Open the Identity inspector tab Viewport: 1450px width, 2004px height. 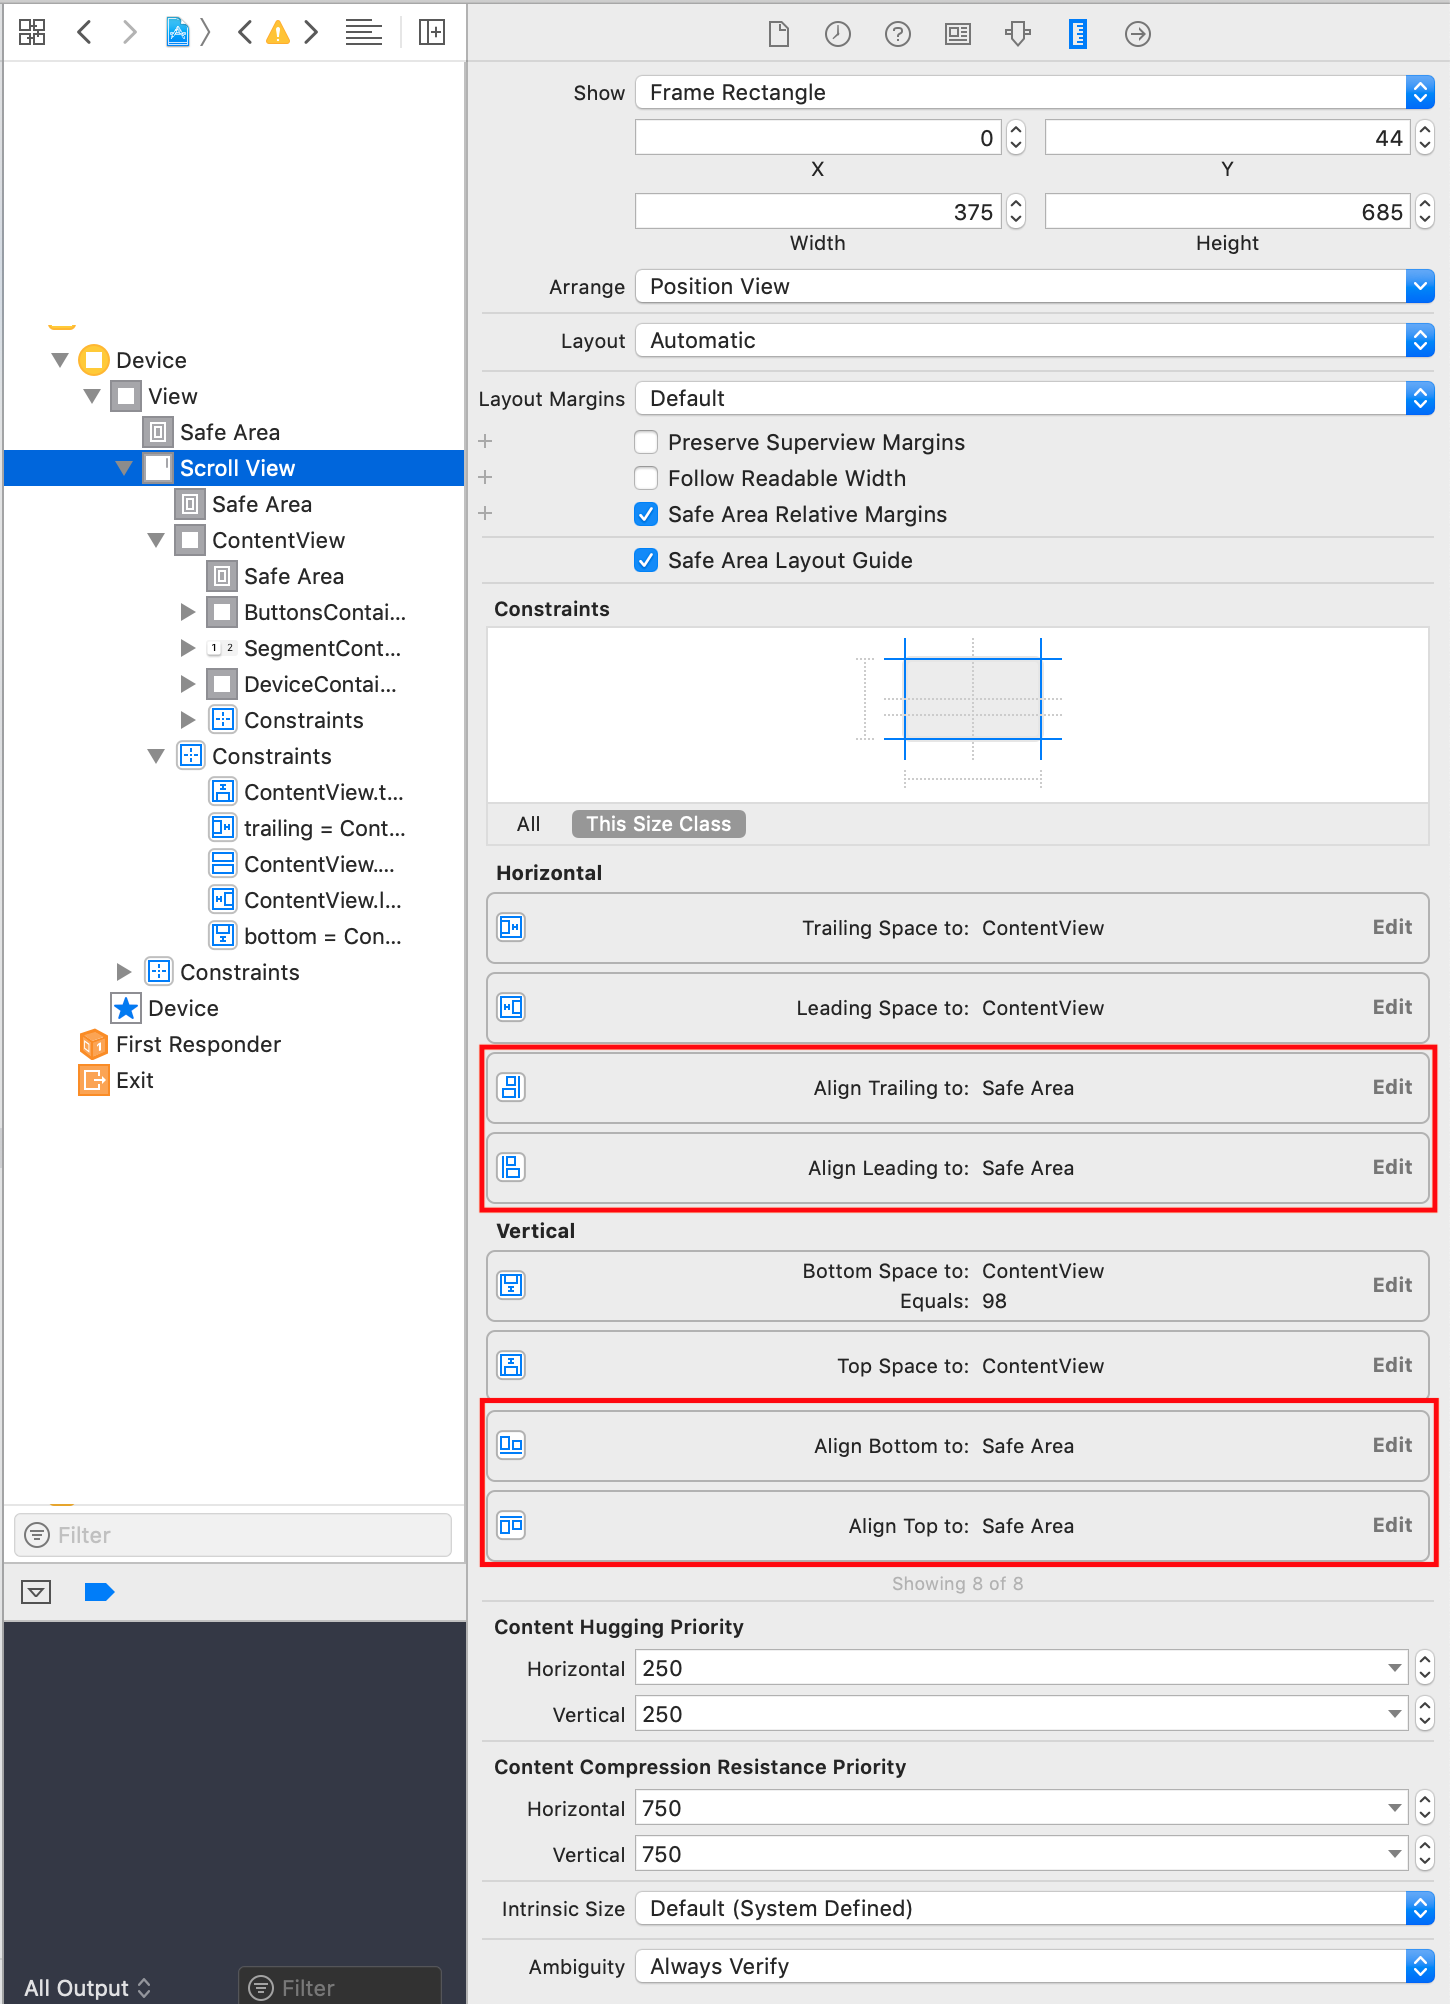[958, 34]
